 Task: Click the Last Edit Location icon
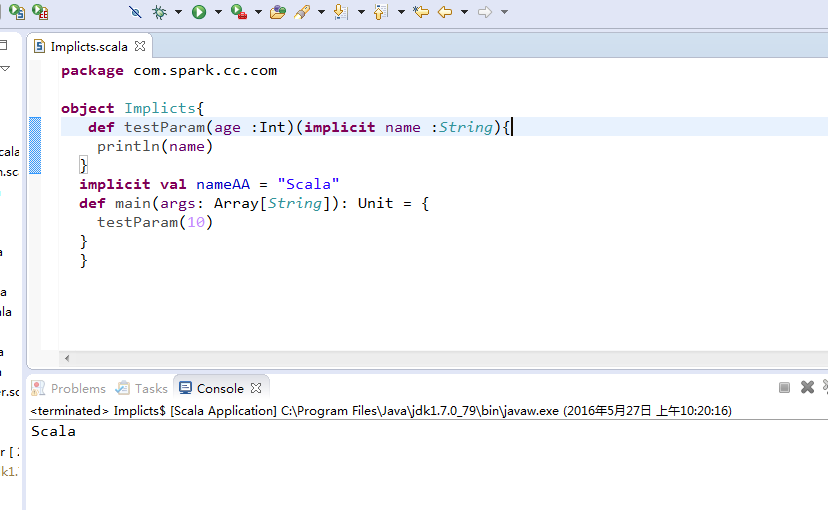click(x=421, y=12)
